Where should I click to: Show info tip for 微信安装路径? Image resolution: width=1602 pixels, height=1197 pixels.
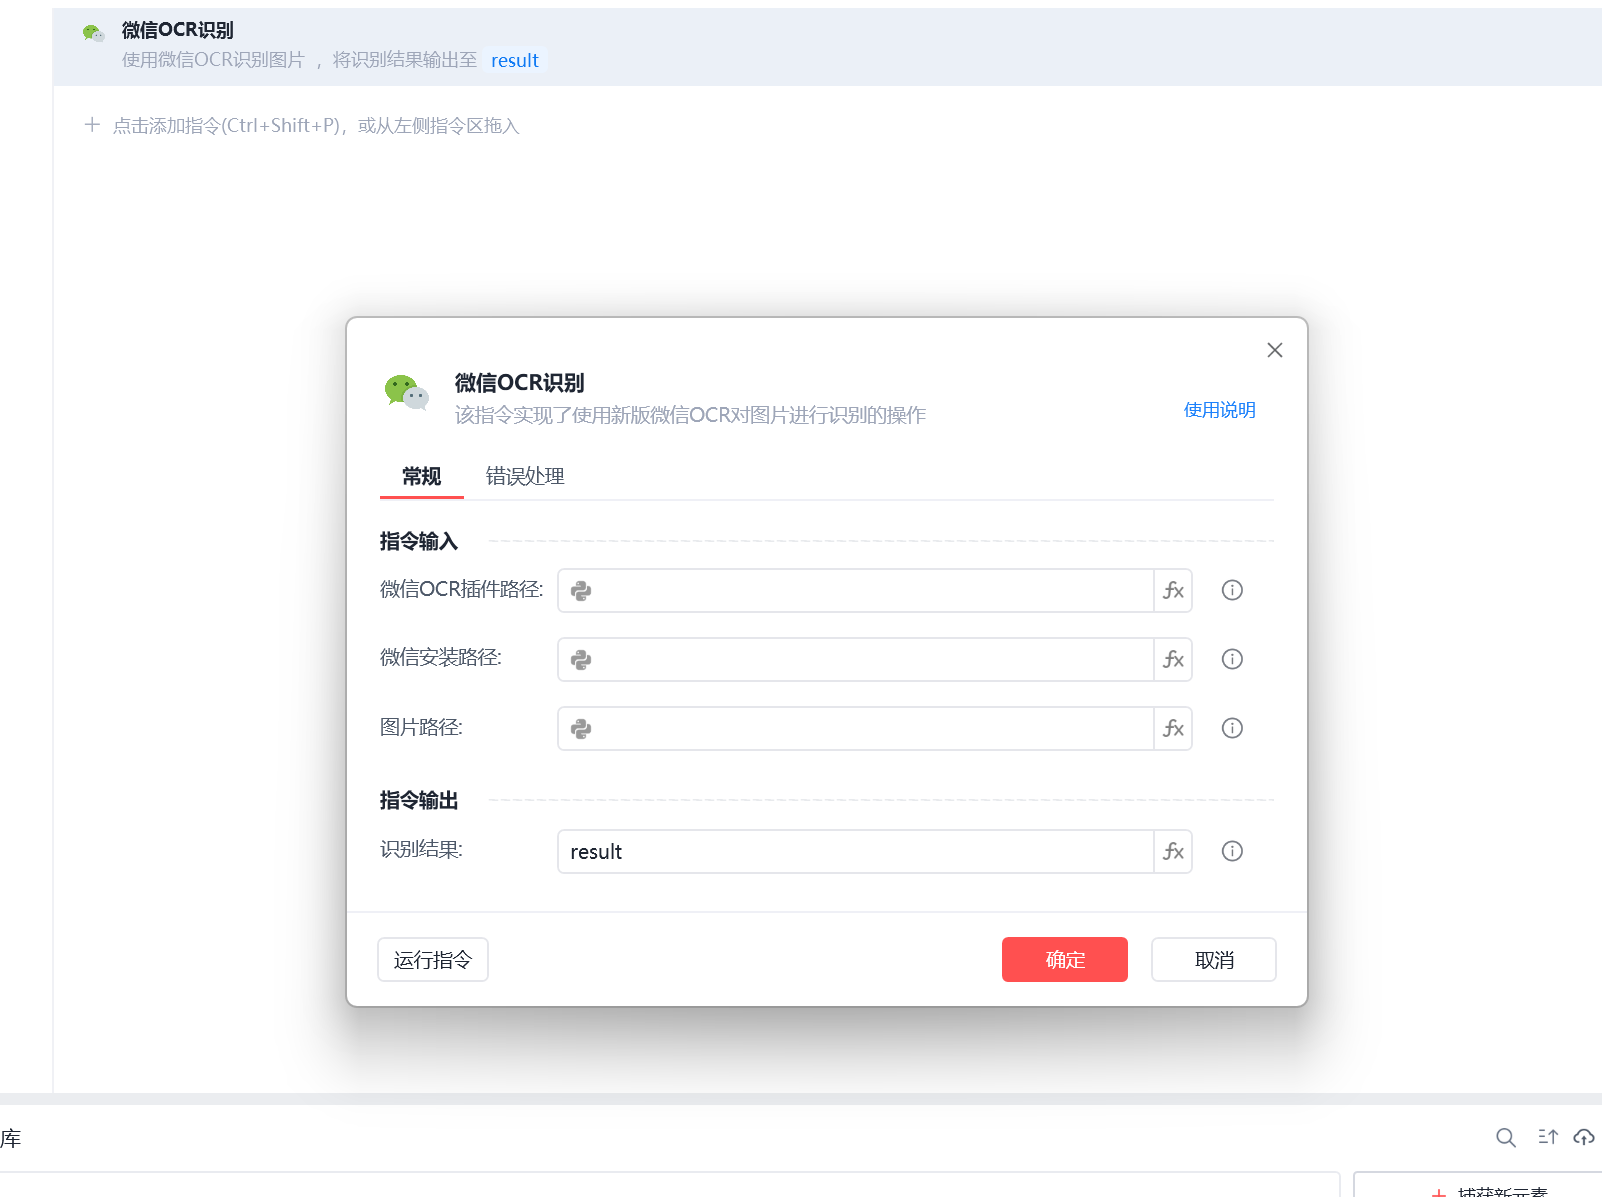[x=1232, y=659]
